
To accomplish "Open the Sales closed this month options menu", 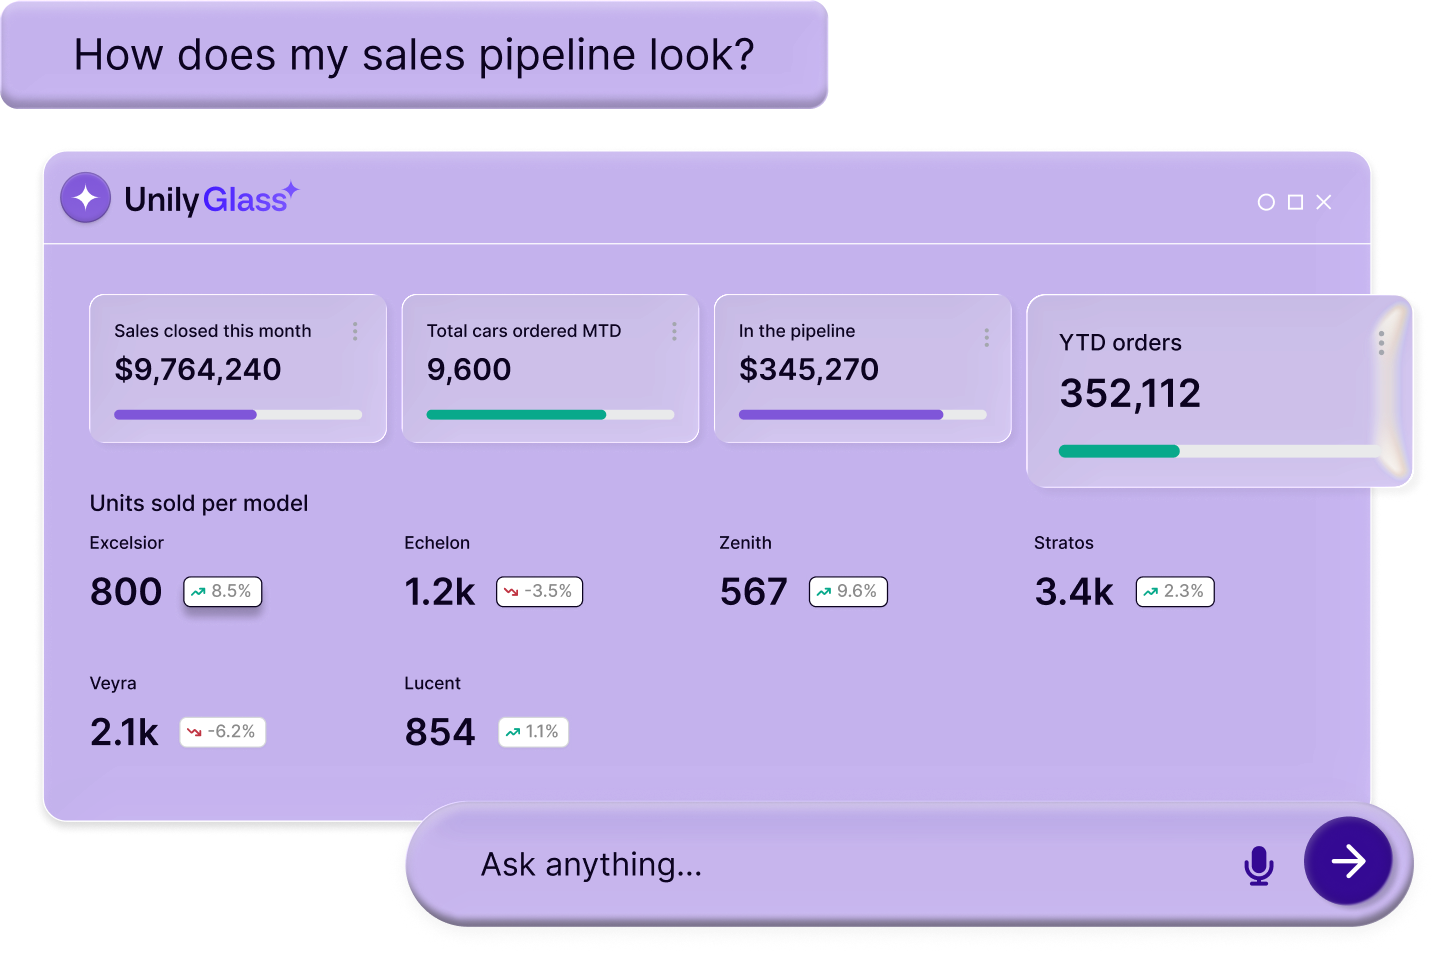I will coord(356,331).
